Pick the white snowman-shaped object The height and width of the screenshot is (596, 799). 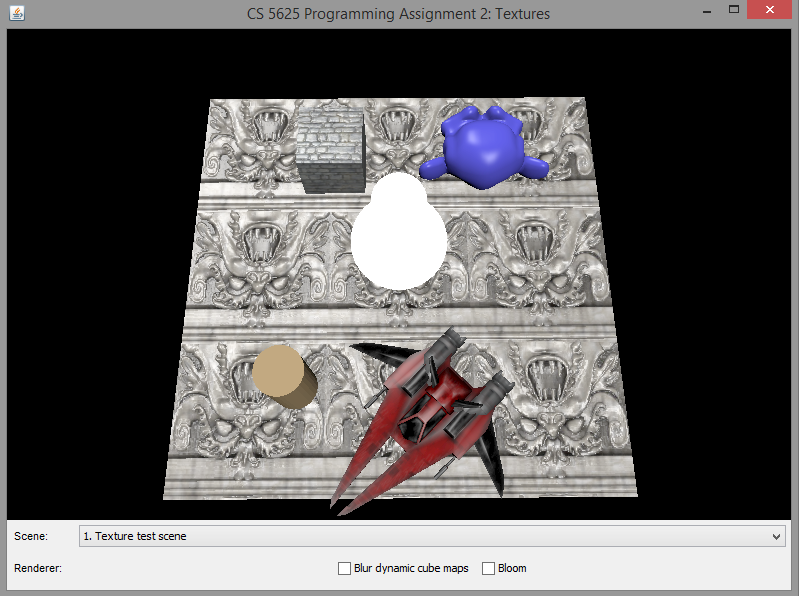[x=399, y=235]
